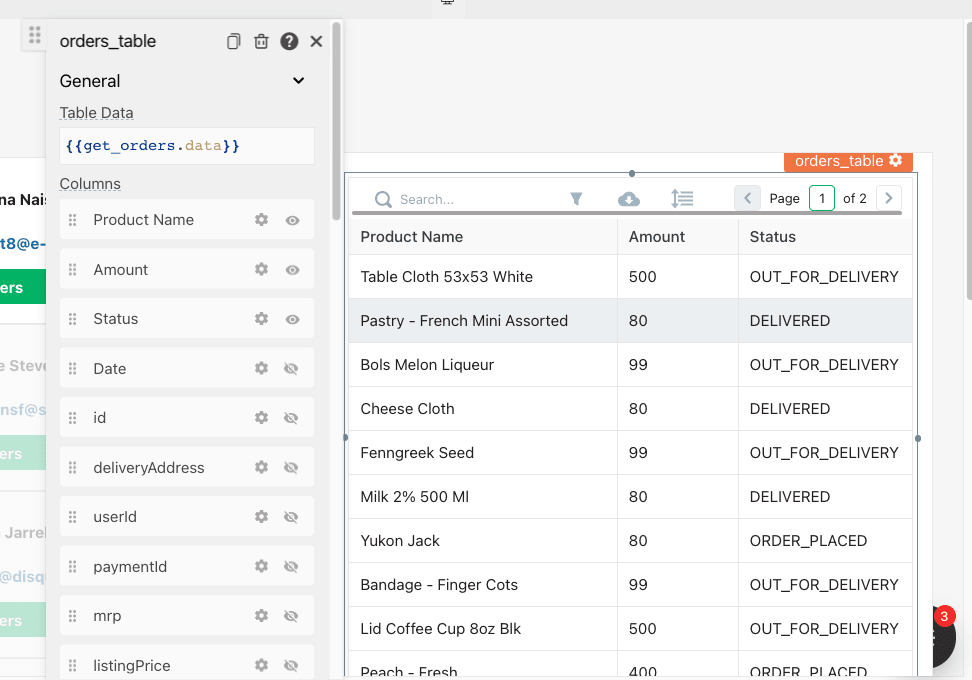Download table data with the cloud icon
The width and height of the screenshot is (972, 680).
click(629, 199)
